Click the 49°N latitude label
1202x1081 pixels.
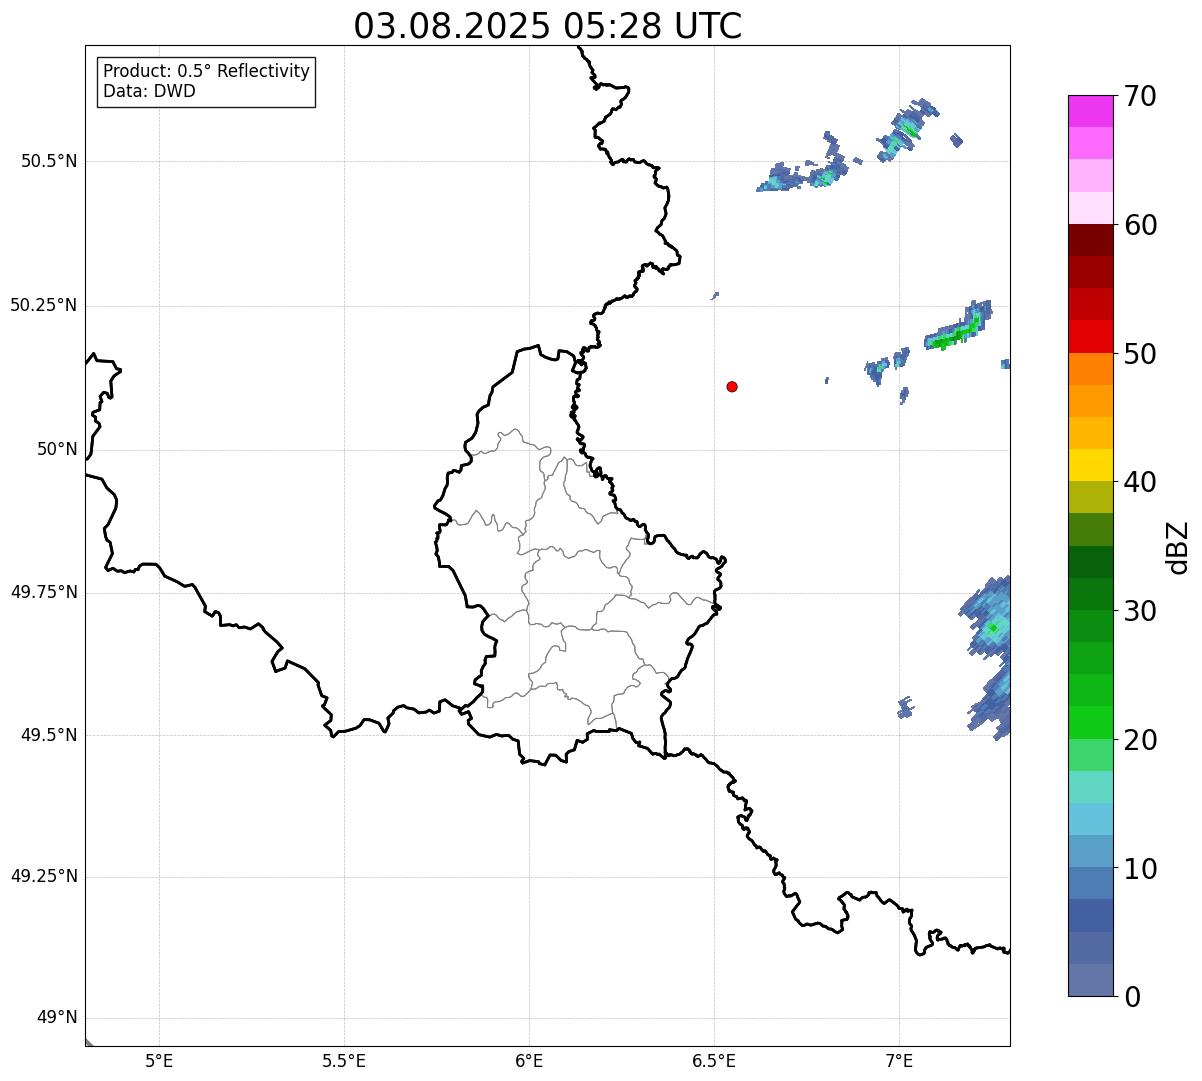57,1018
